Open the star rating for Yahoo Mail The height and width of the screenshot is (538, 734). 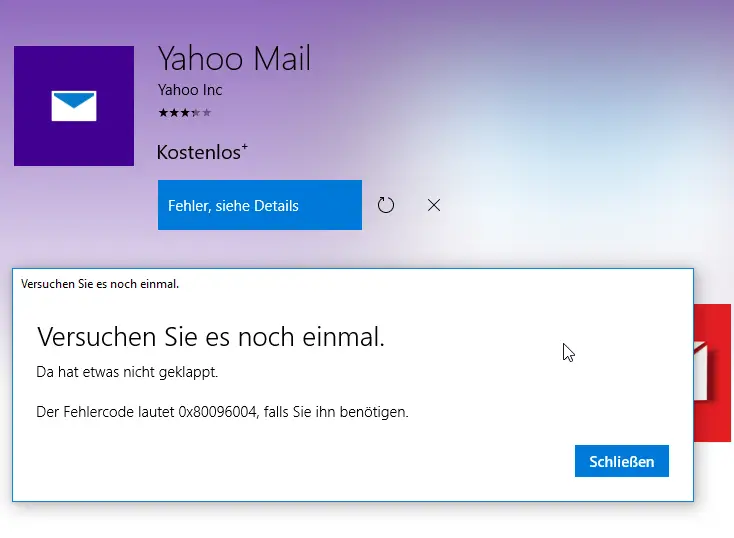[x=185, y=113]
